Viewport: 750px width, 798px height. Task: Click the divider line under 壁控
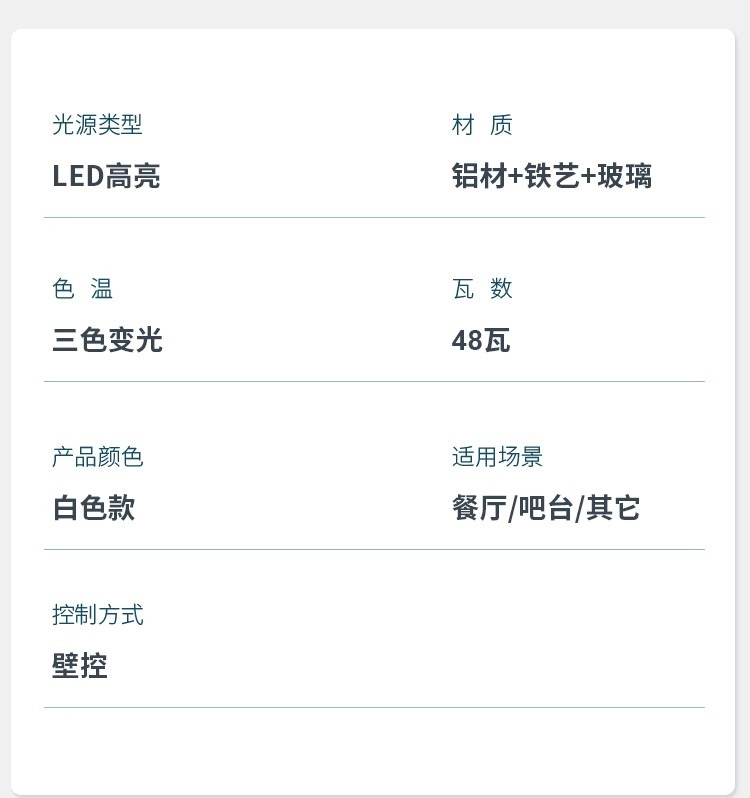click(374, 707)
